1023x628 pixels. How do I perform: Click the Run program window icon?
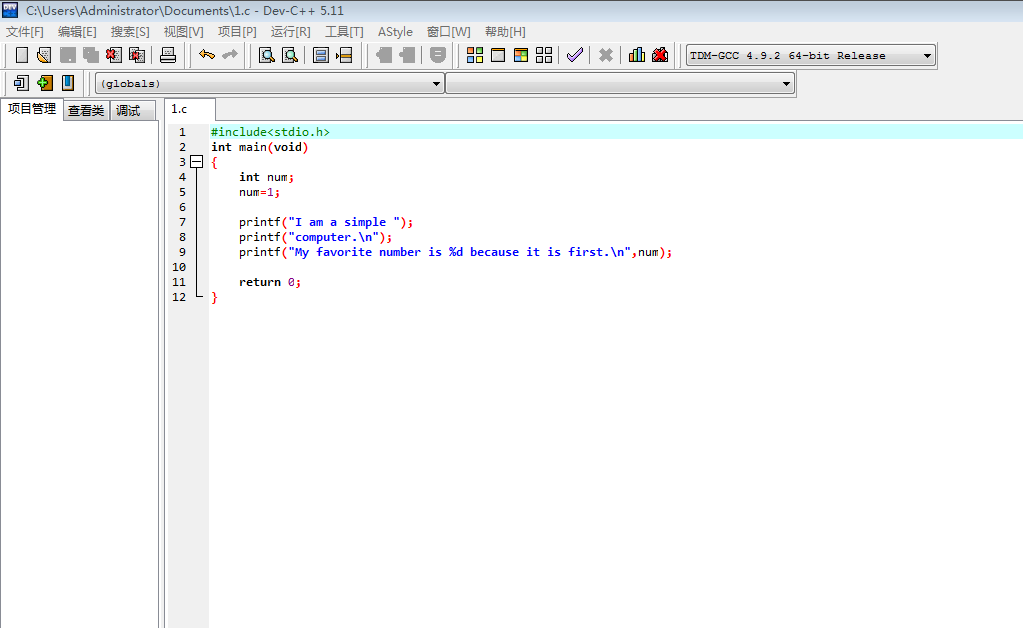coord(498,55)
